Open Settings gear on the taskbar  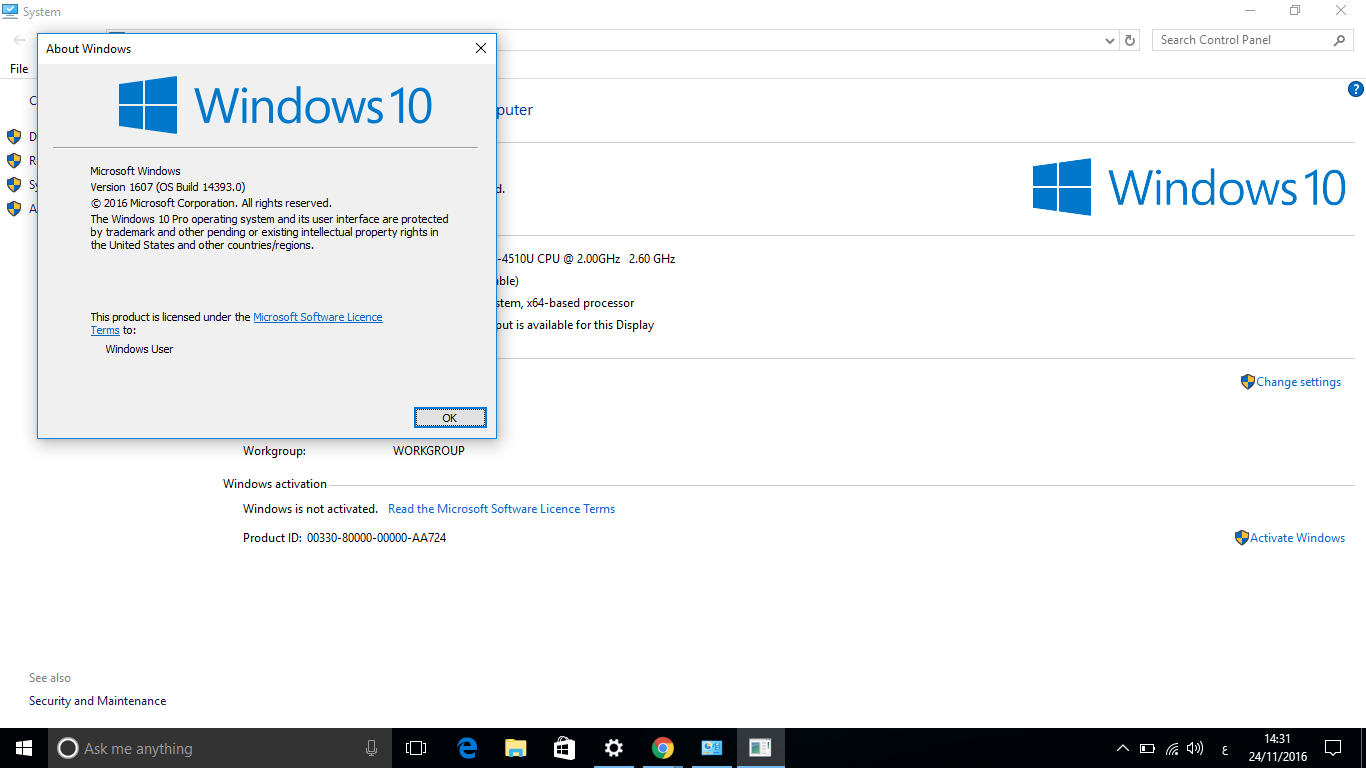coord(613,748)
